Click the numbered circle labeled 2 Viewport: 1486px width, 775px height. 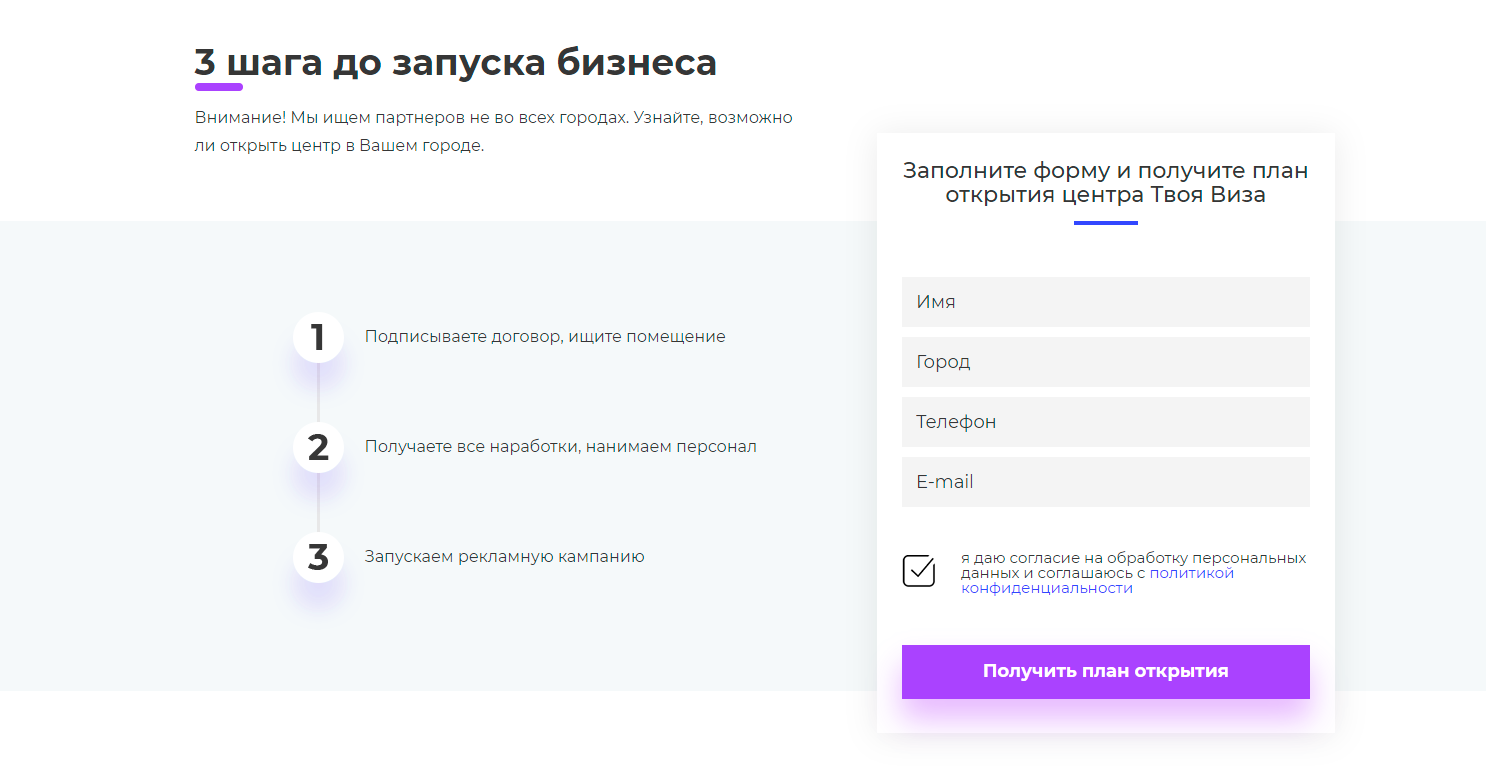[318, 447]
